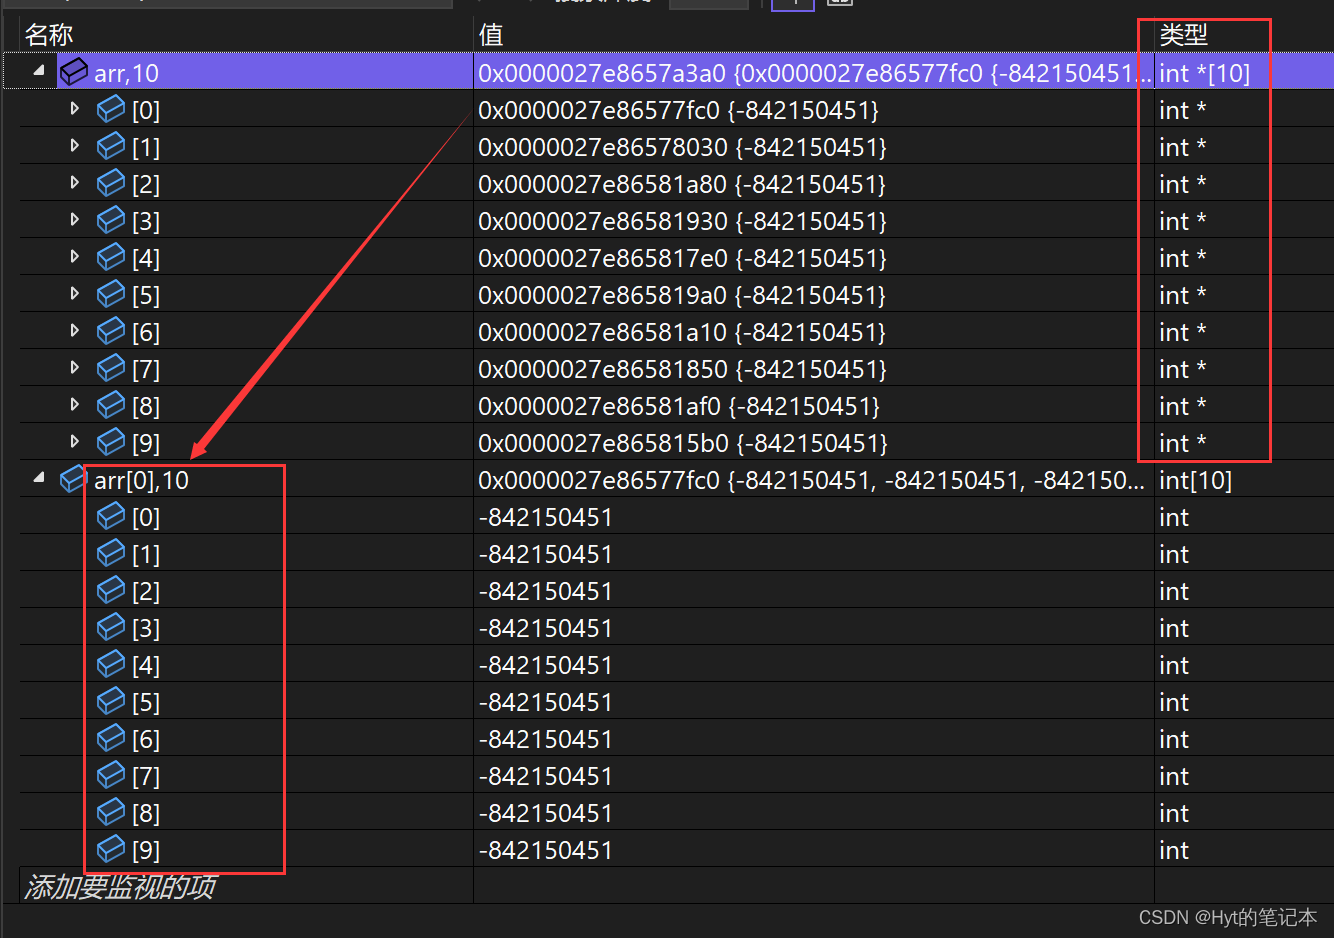The image size is (1334, 938).
Task: Expand element [0] under arr,10
Action: pyautogui.click(x=75, y=108)
